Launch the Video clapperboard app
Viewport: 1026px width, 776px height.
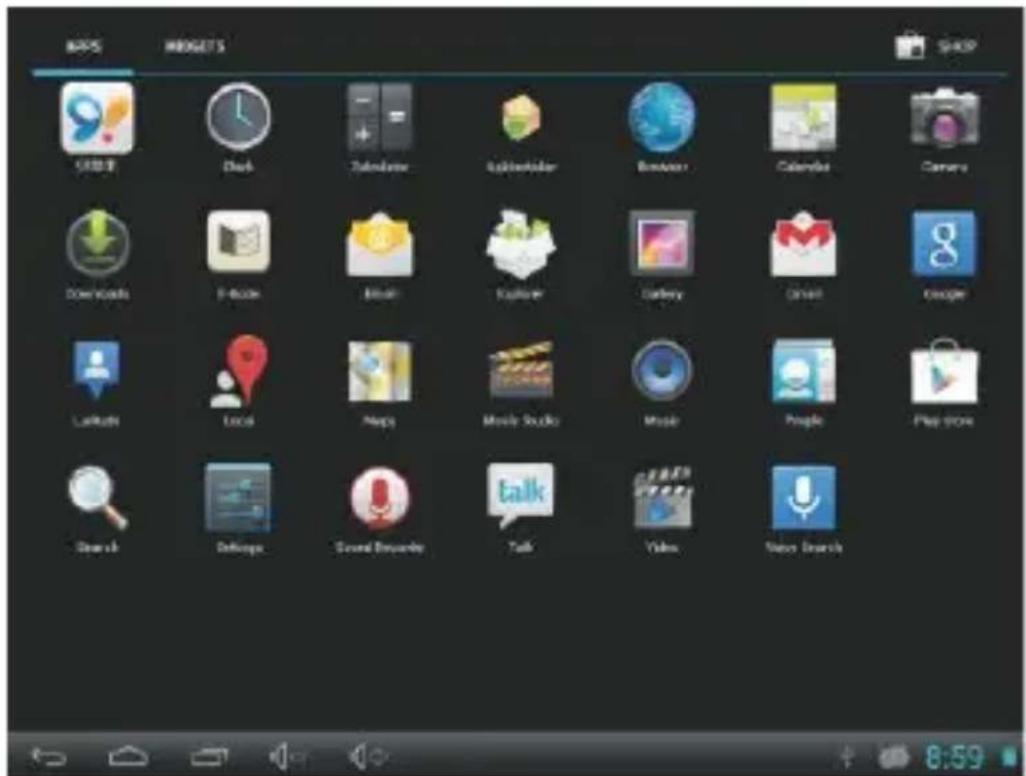[x=662, y=497]
